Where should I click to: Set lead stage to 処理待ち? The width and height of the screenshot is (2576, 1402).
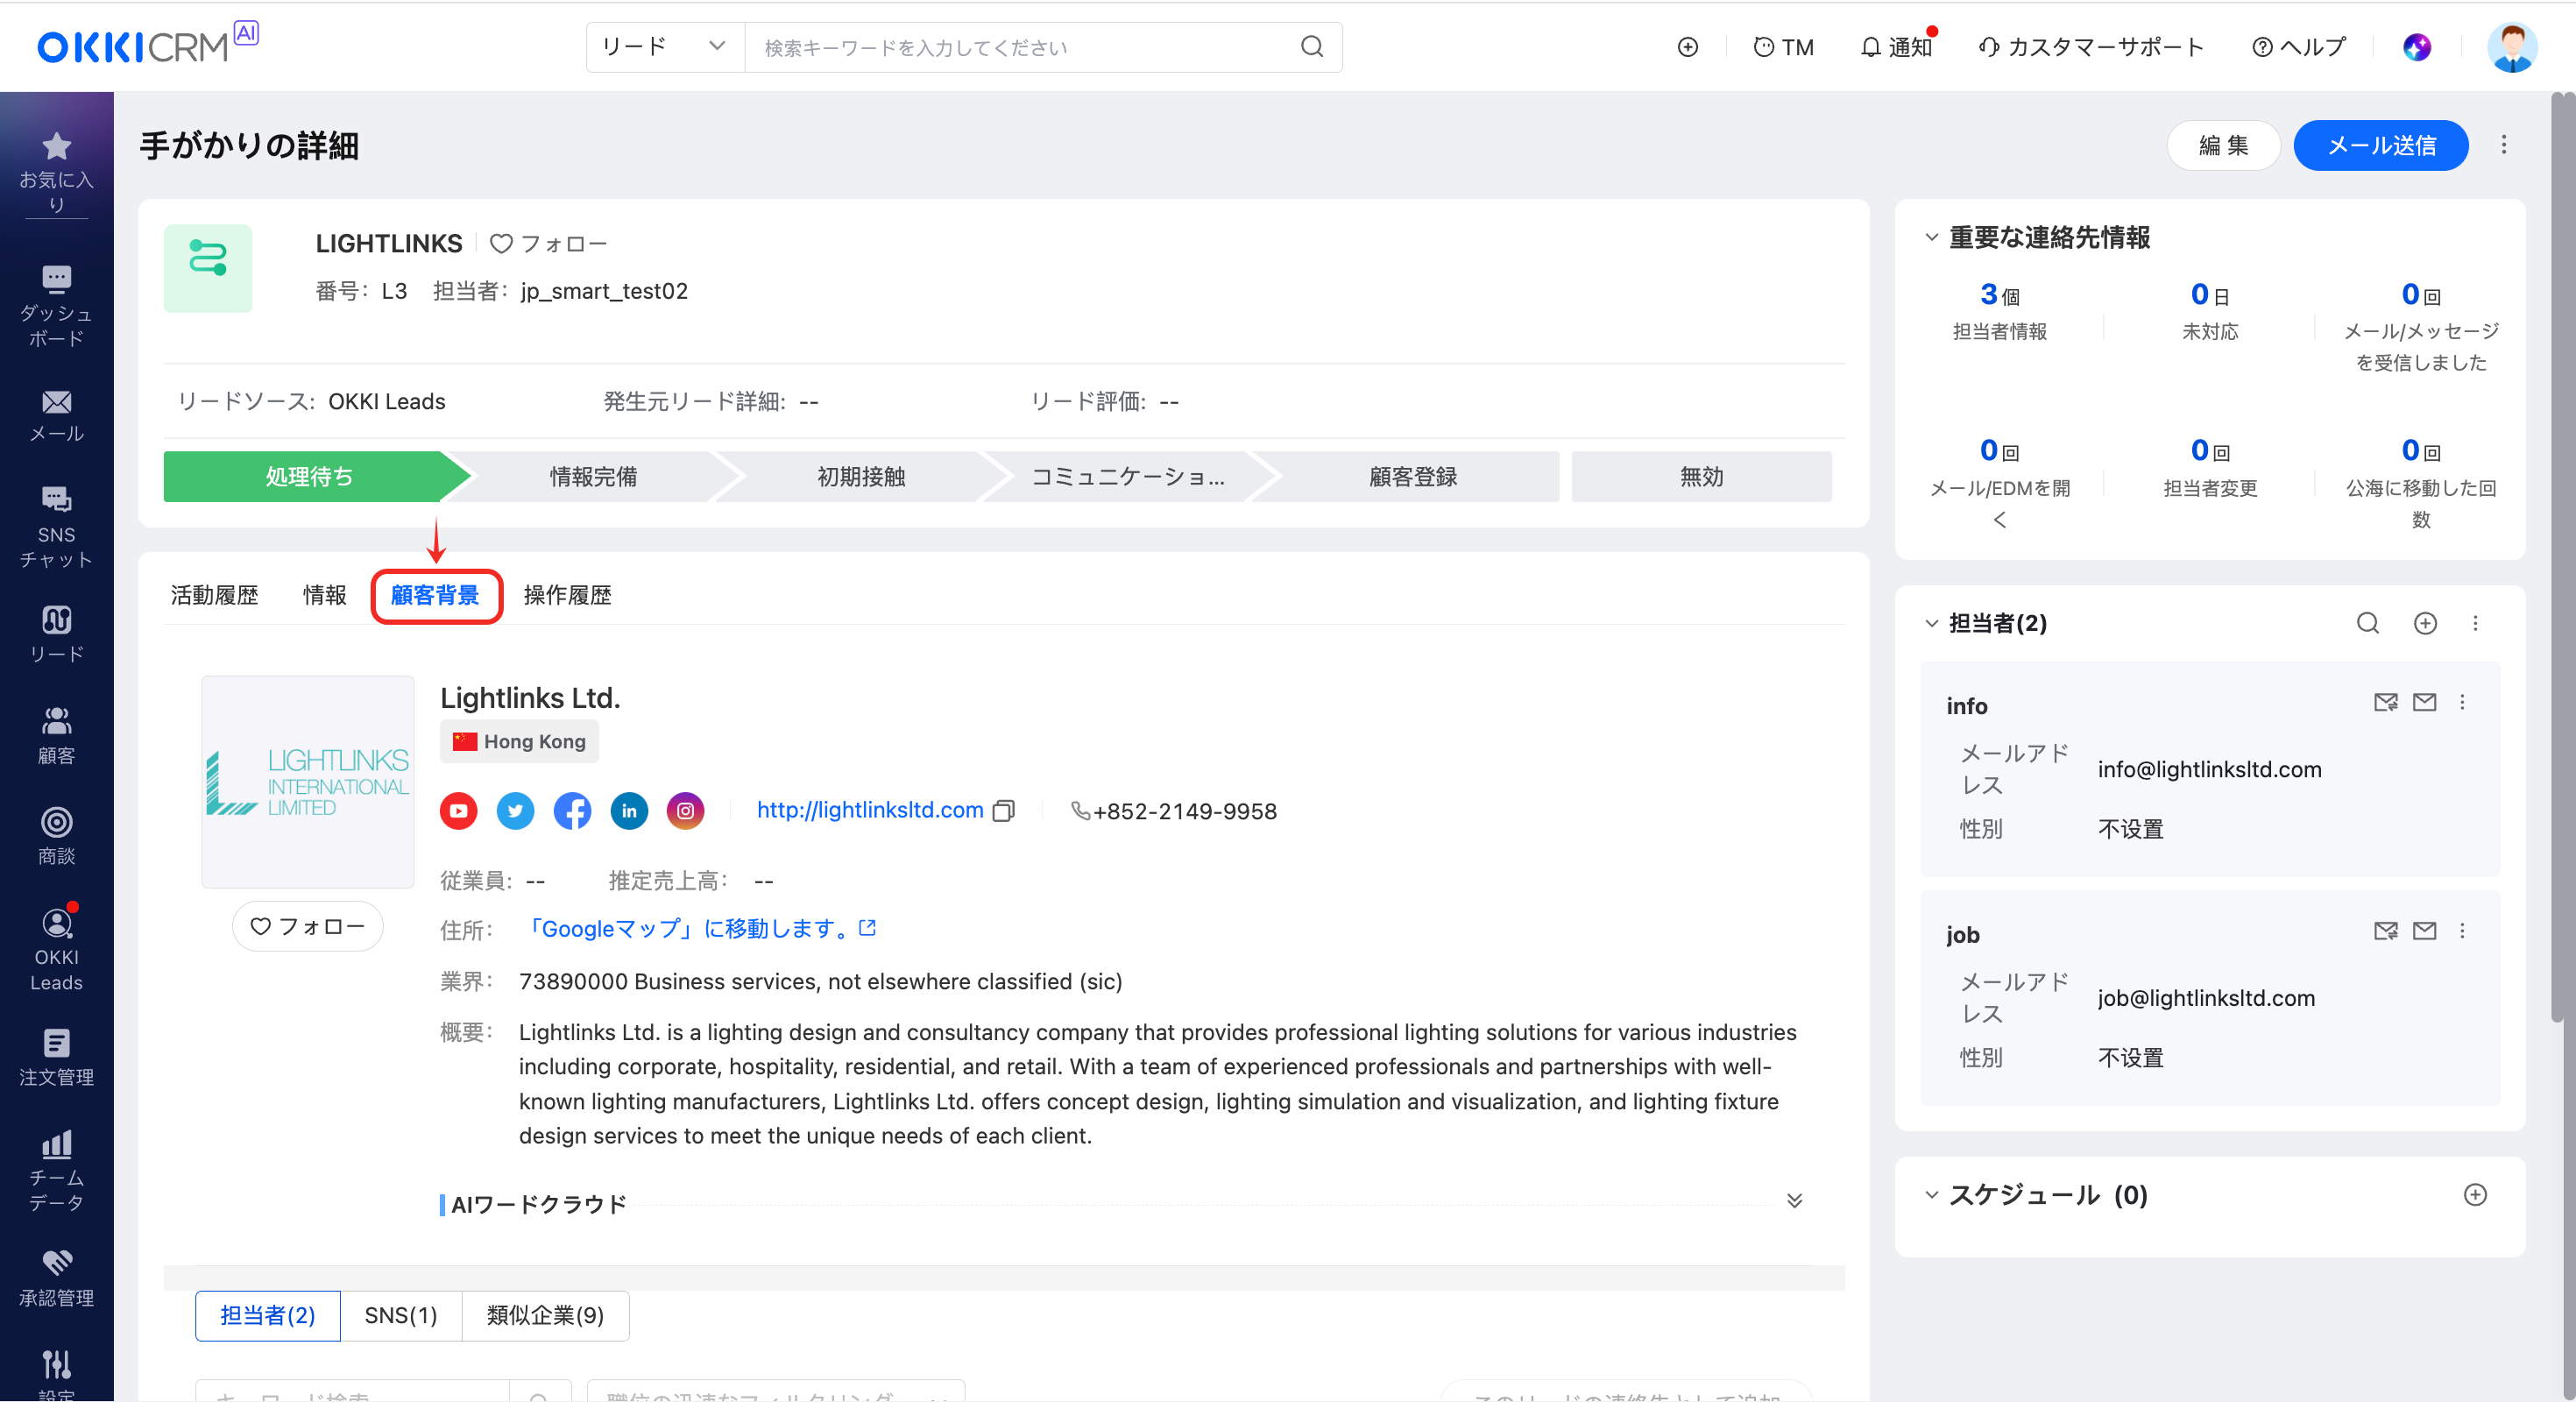tap(309, 477)
